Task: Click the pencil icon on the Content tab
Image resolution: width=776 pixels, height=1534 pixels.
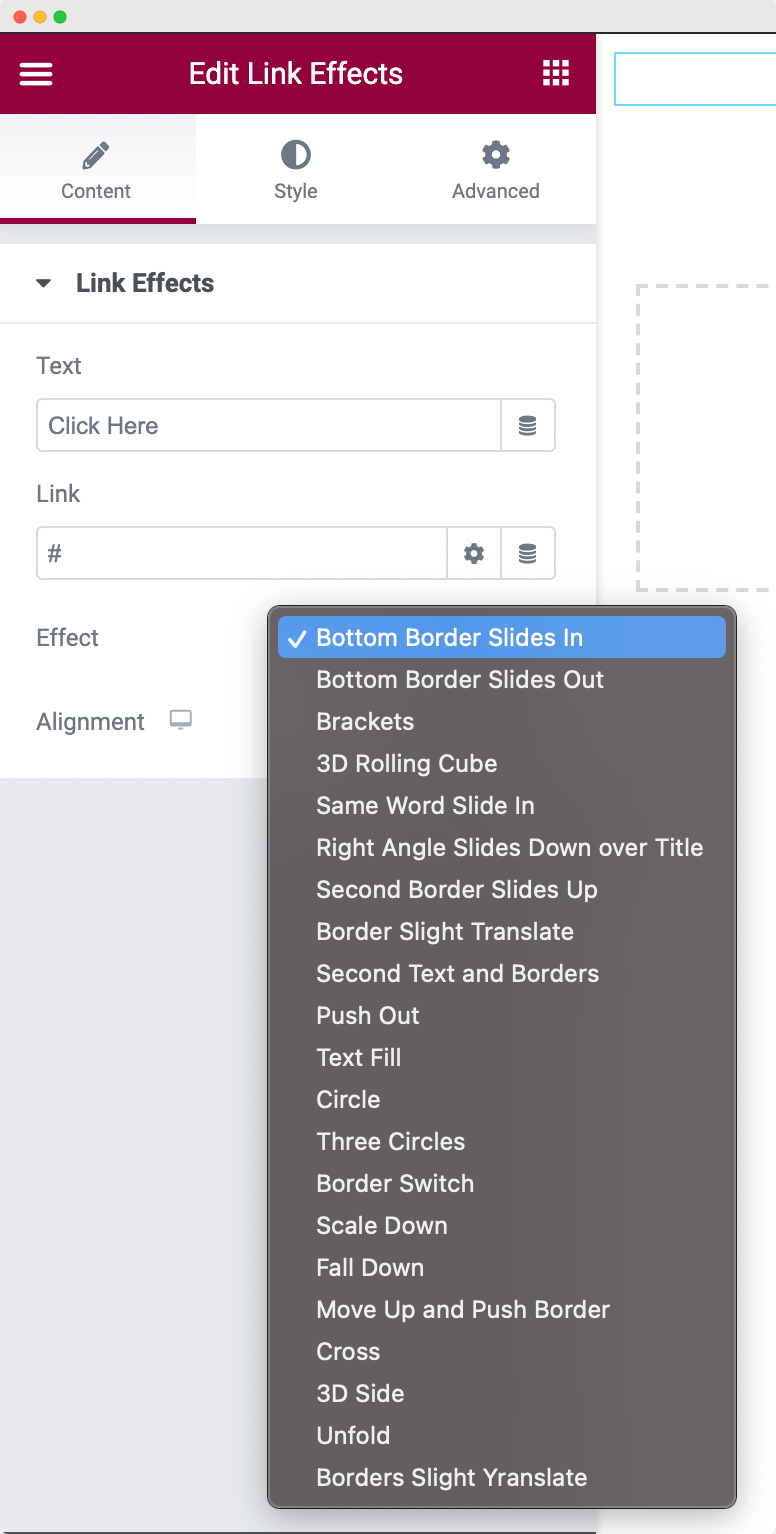Action: tap(95, 154)
